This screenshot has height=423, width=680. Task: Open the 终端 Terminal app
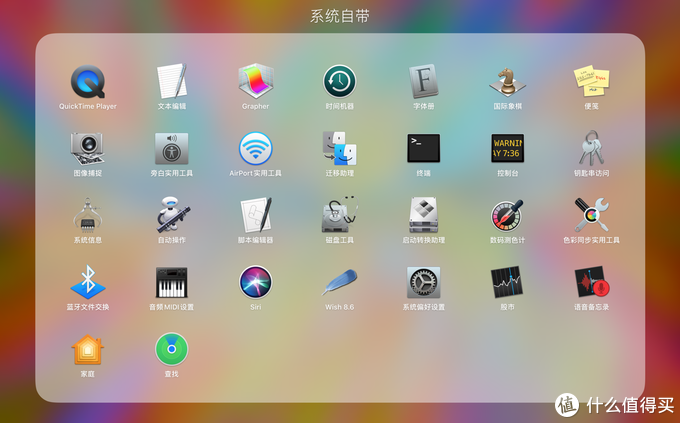pyautogui.click(x=424, y=148)
